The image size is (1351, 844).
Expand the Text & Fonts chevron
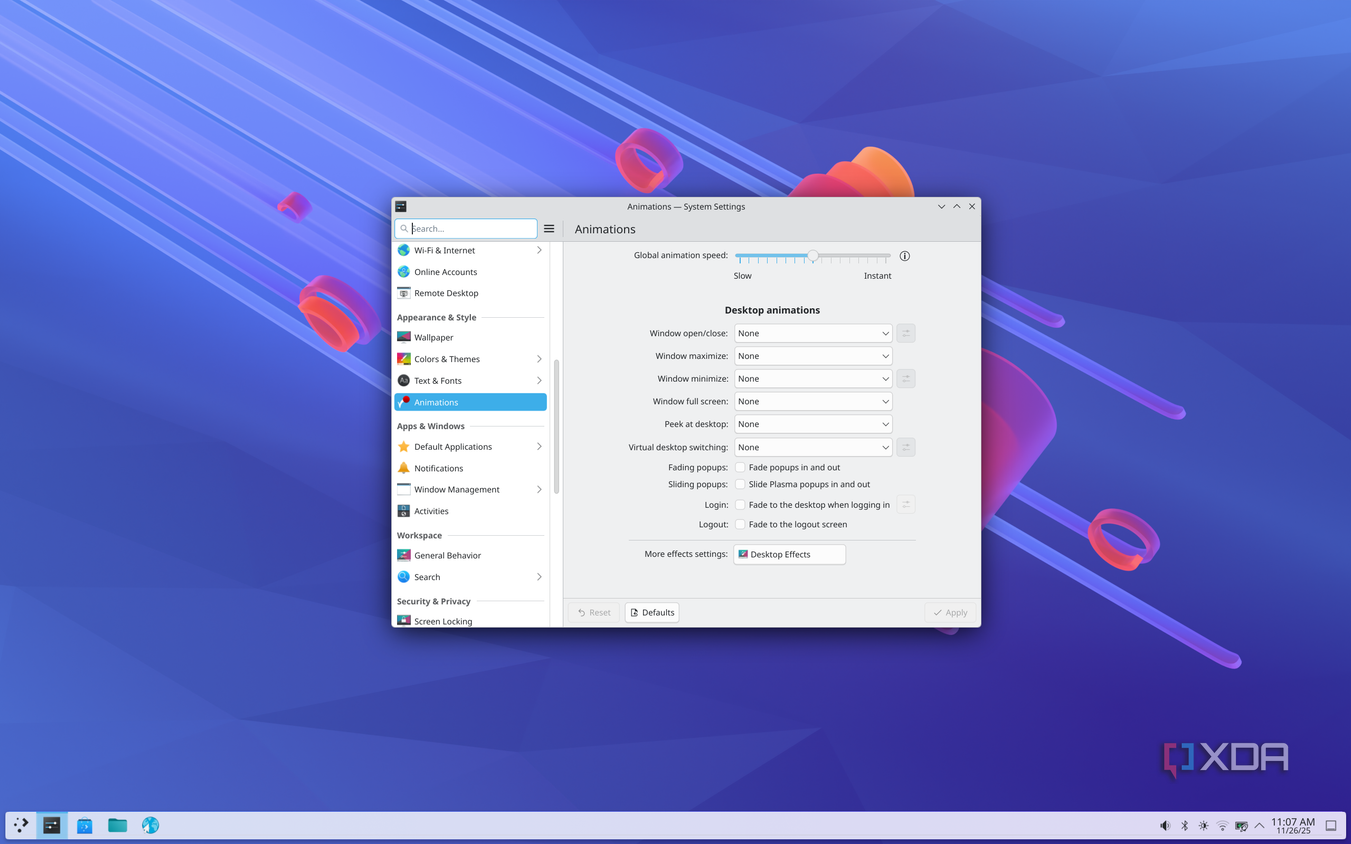539,381
